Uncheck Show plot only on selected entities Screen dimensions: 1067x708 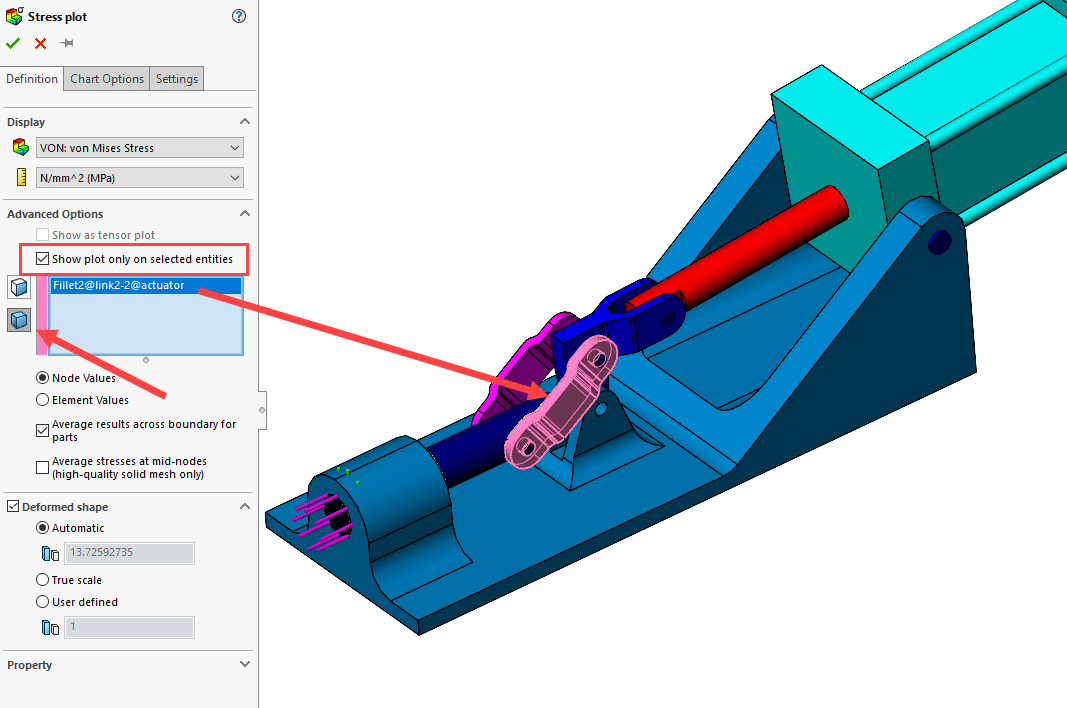(x=41, y=258)
